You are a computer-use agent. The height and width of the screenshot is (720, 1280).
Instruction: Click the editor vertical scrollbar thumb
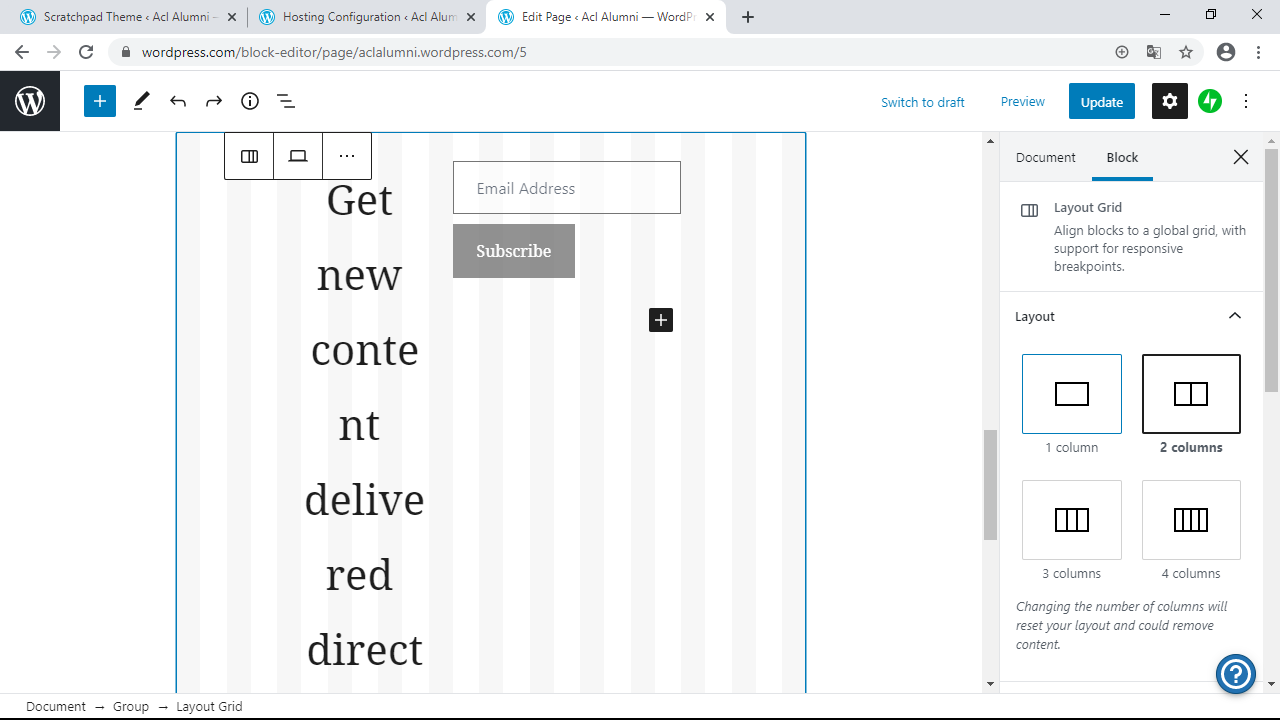990,485
